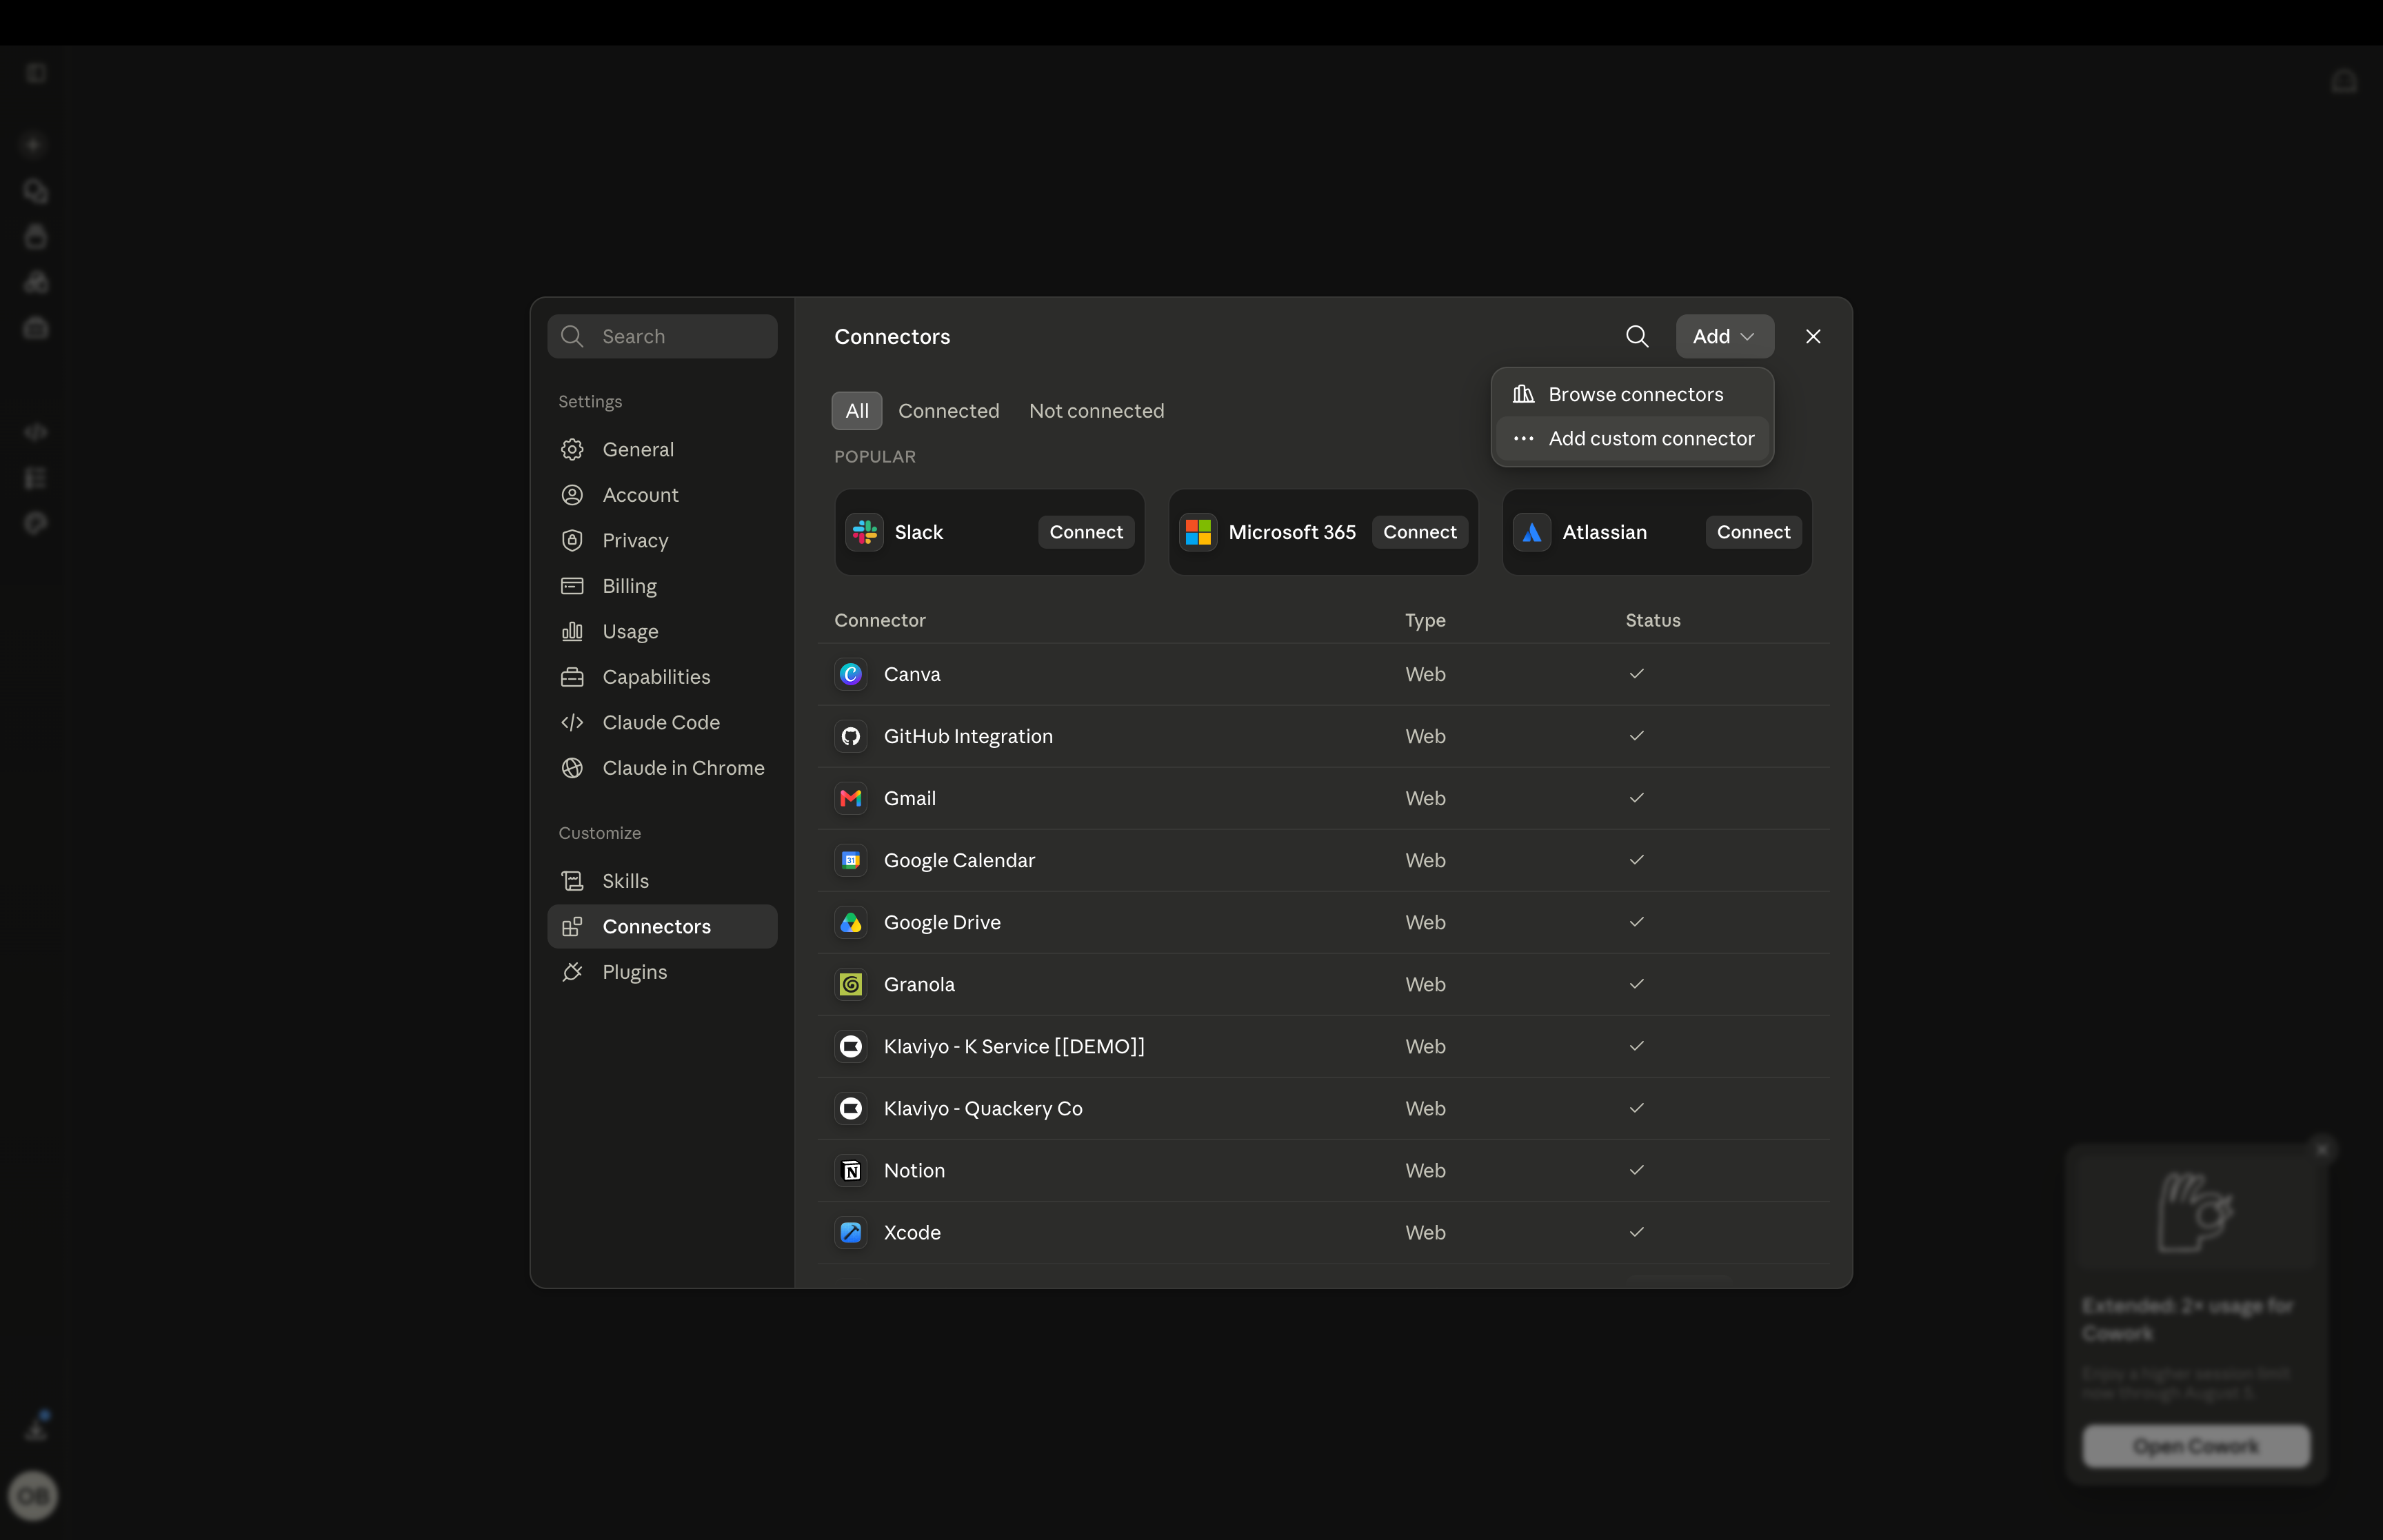Screen dimensions: 2383x1540
Task: Click the Slack logo icon
Action: 865,532
